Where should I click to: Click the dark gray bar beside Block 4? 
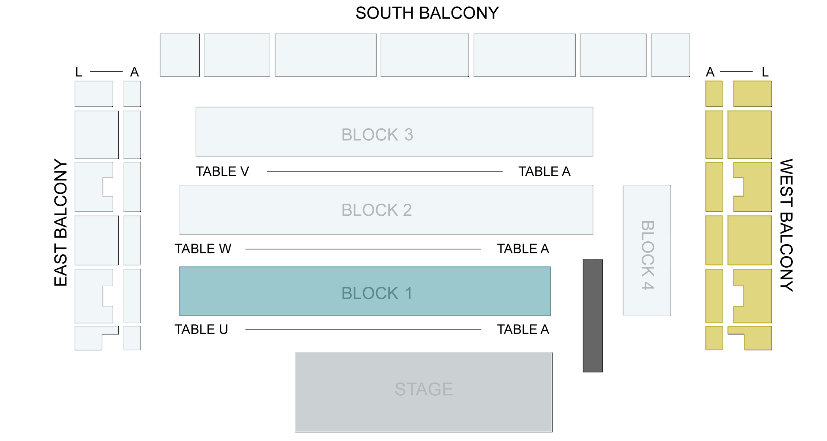(x=593, y=315)
